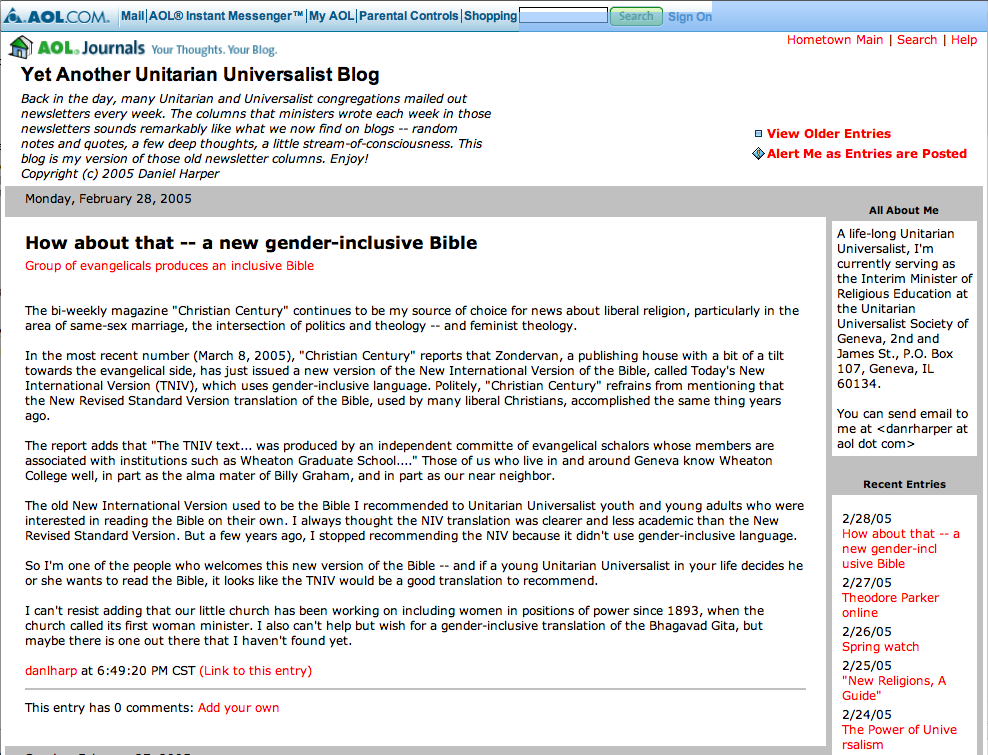988x755 pixels.
Task: Select View Older Entries
Action: [x=828, y=134]
